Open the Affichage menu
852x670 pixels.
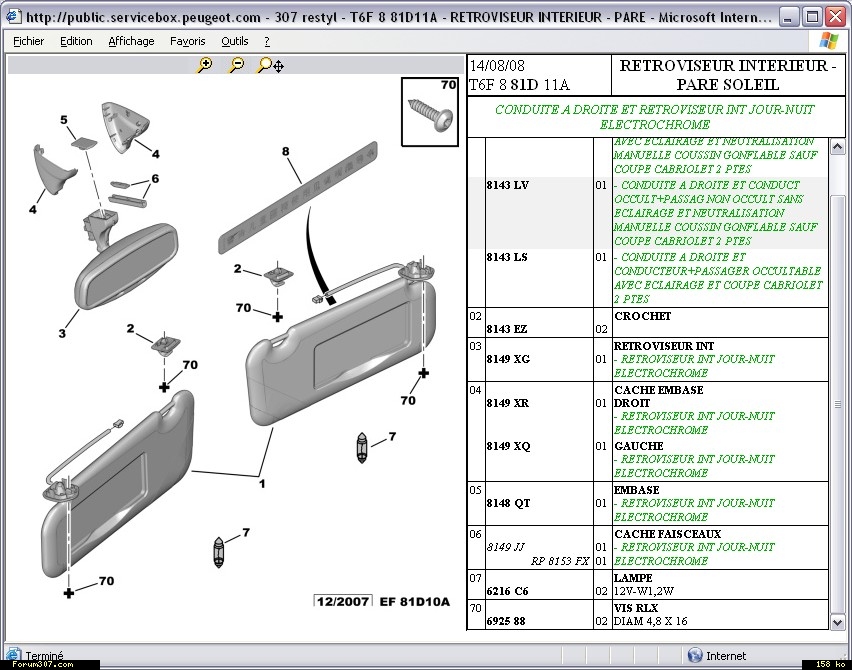pyautogui.click(x=131, y=41)
